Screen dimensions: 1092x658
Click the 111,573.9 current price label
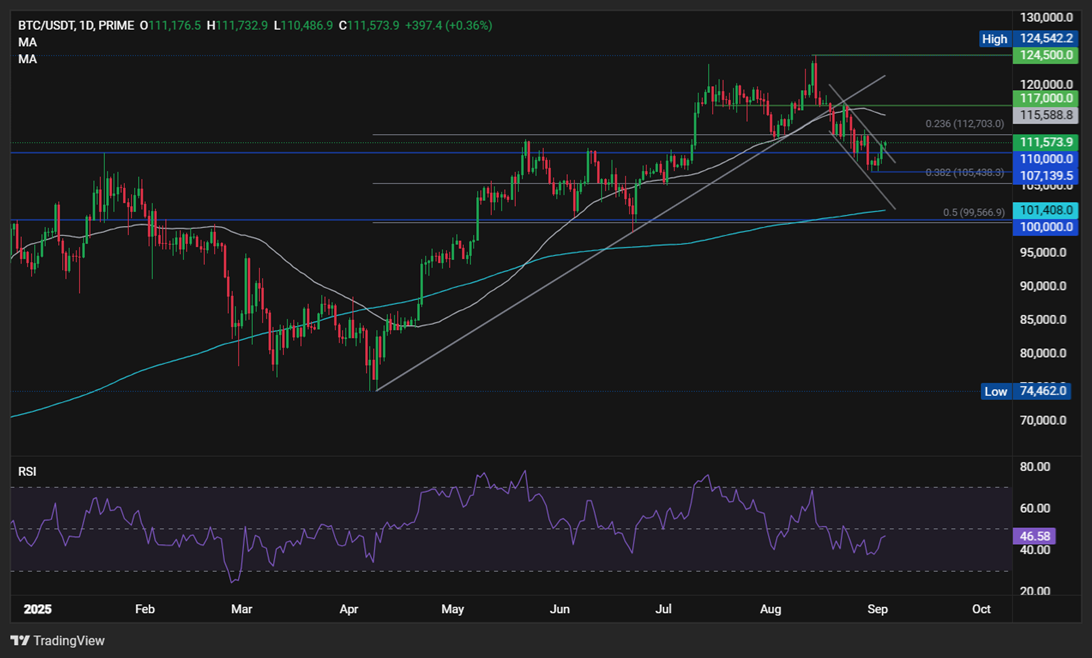pyautogui.click(x=1045, y=142)
